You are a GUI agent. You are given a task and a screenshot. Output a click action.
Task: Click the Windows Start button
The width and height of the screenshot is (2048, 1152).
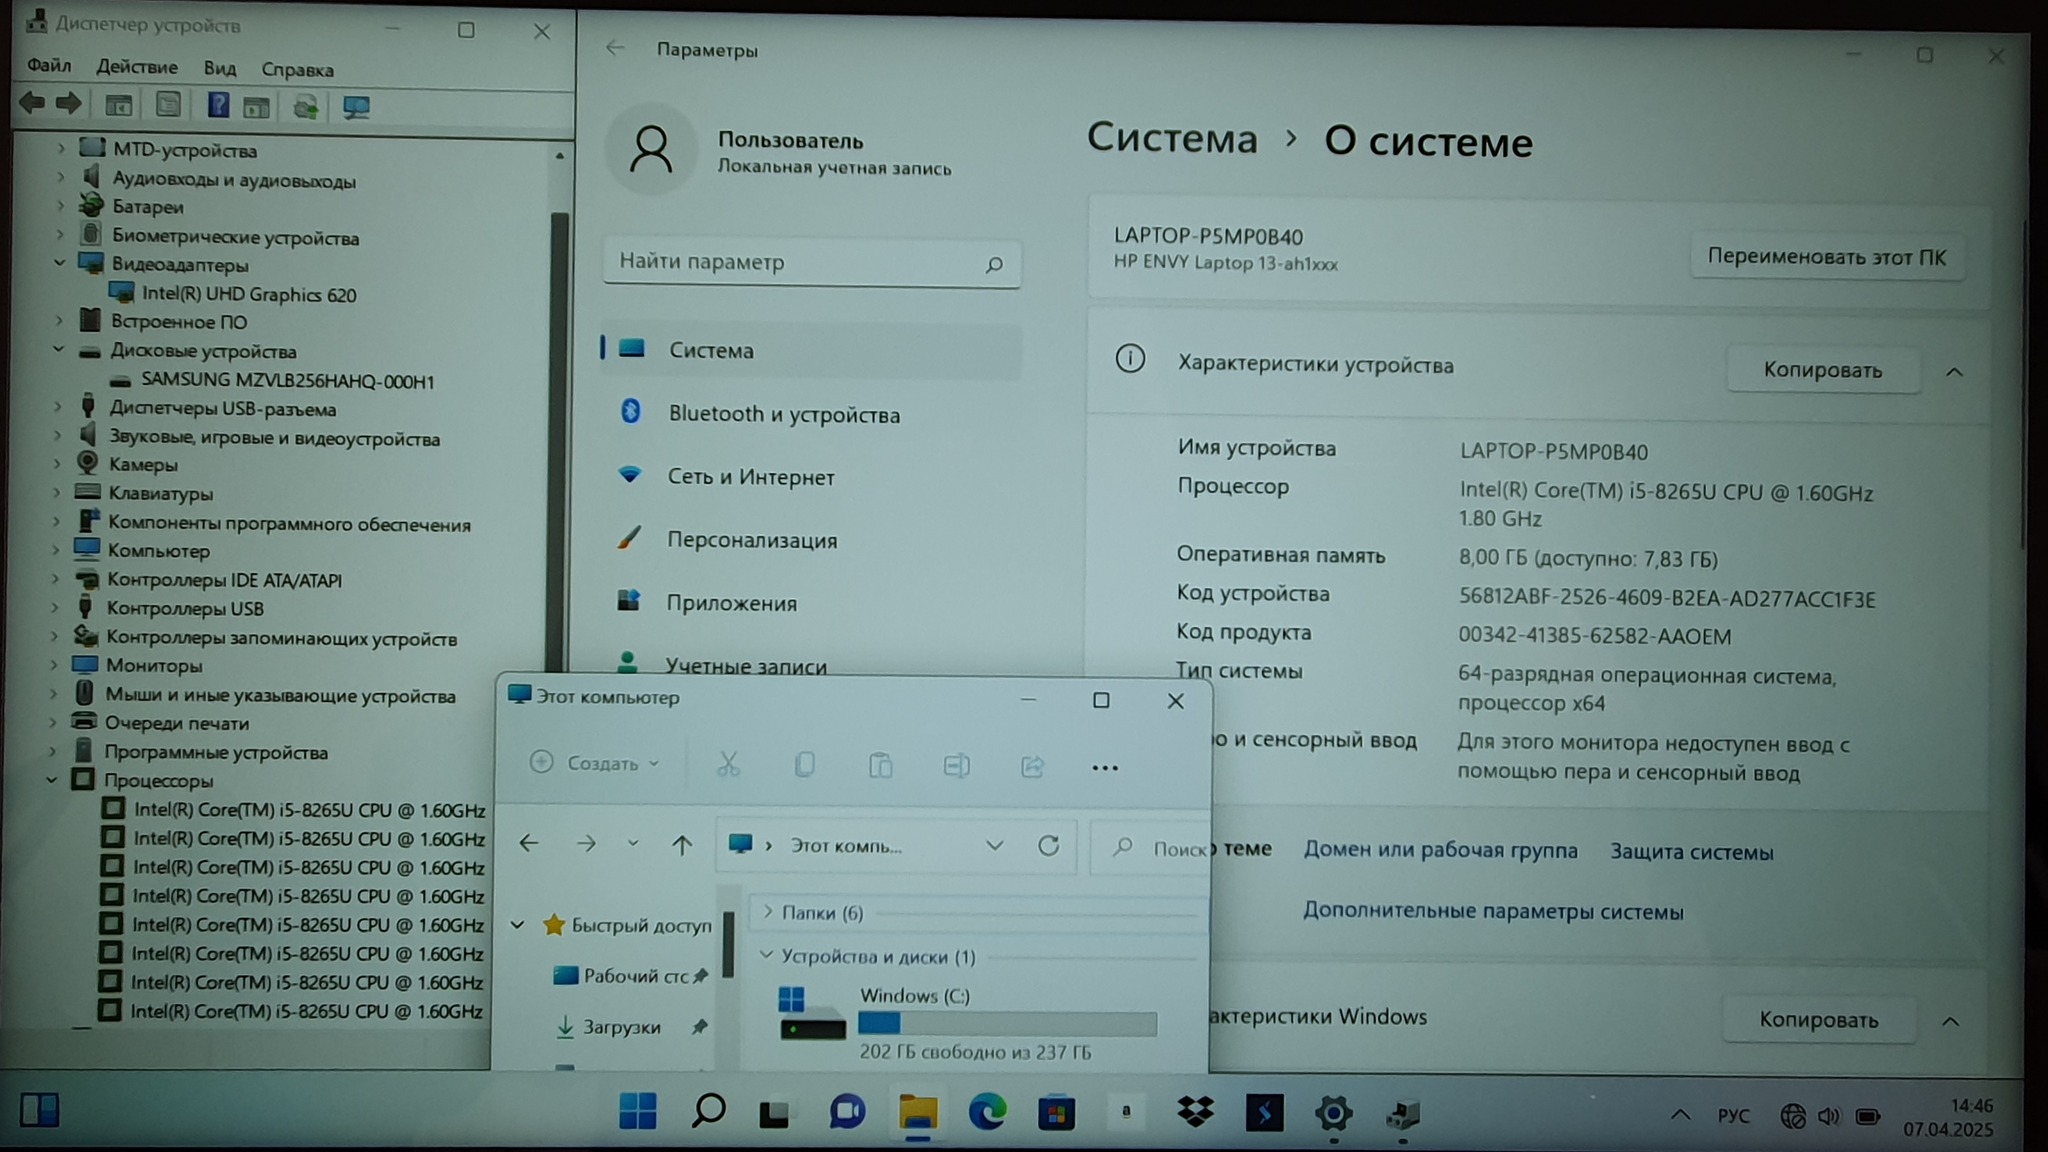637,1111
